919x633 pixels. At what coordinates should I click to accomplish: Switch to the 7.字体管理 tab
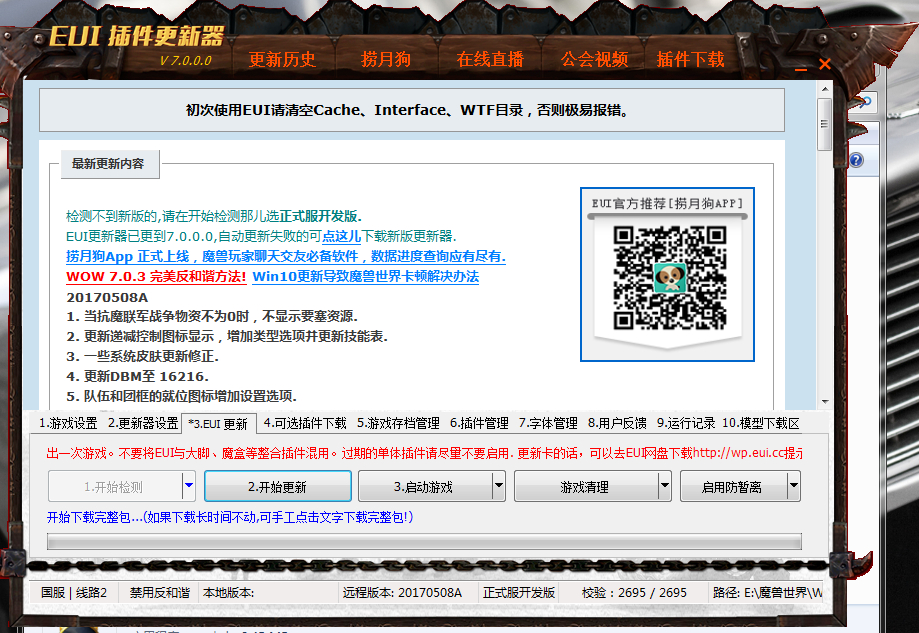pyautogui.click(x=548, y=423)
